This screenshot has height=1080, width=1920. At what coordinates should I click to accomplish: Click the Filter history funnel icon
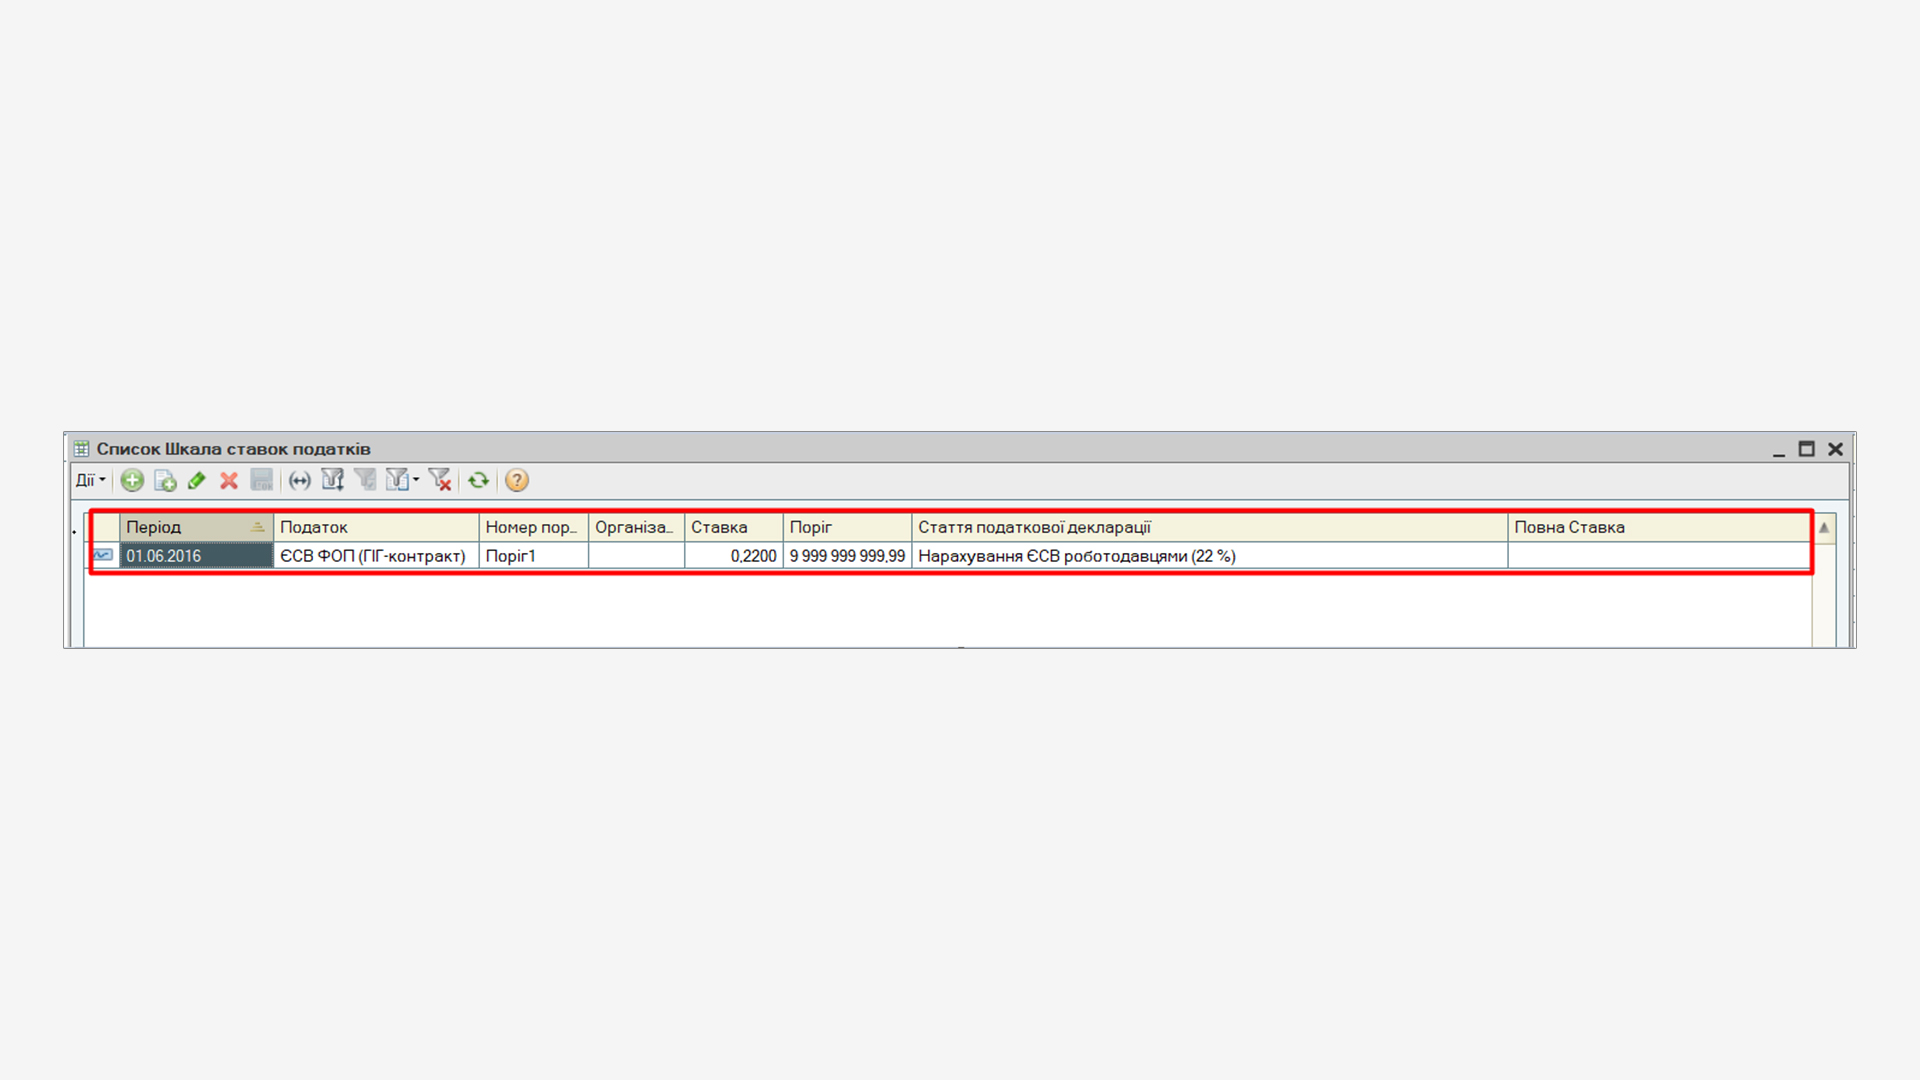click(x=397, y=481)
